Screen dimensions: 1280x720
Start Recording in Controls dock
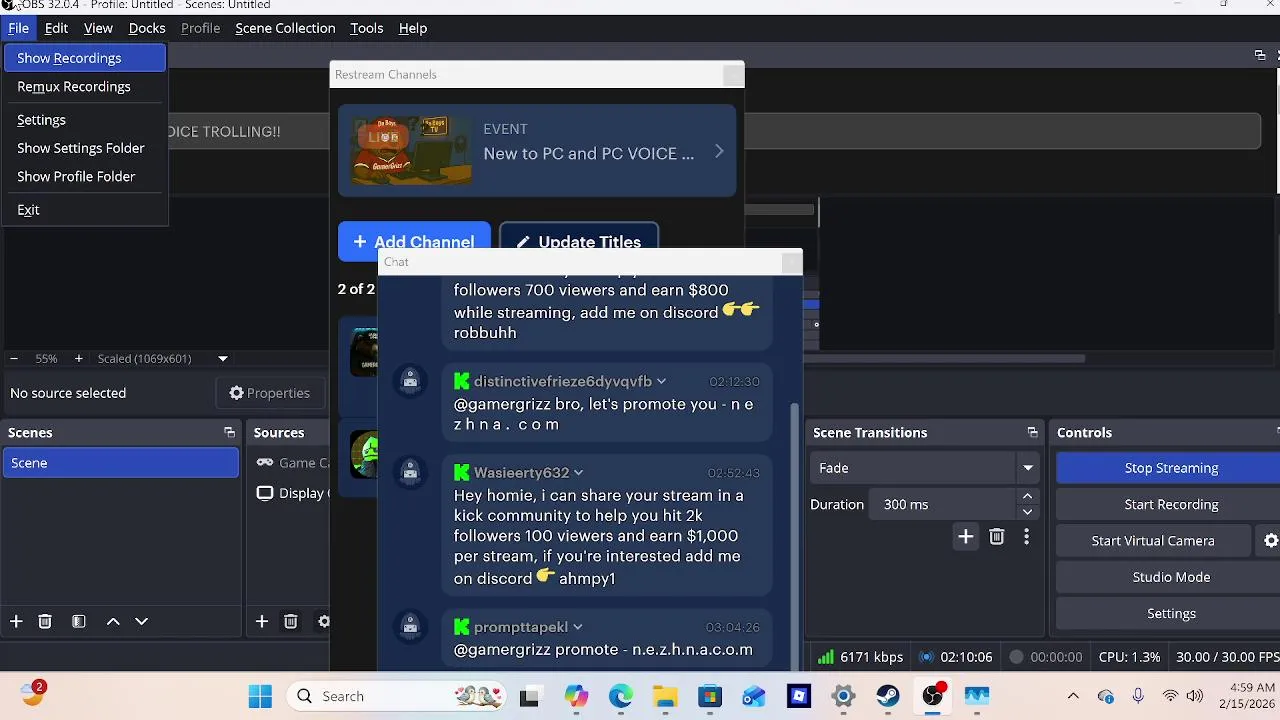(1168, 504)
